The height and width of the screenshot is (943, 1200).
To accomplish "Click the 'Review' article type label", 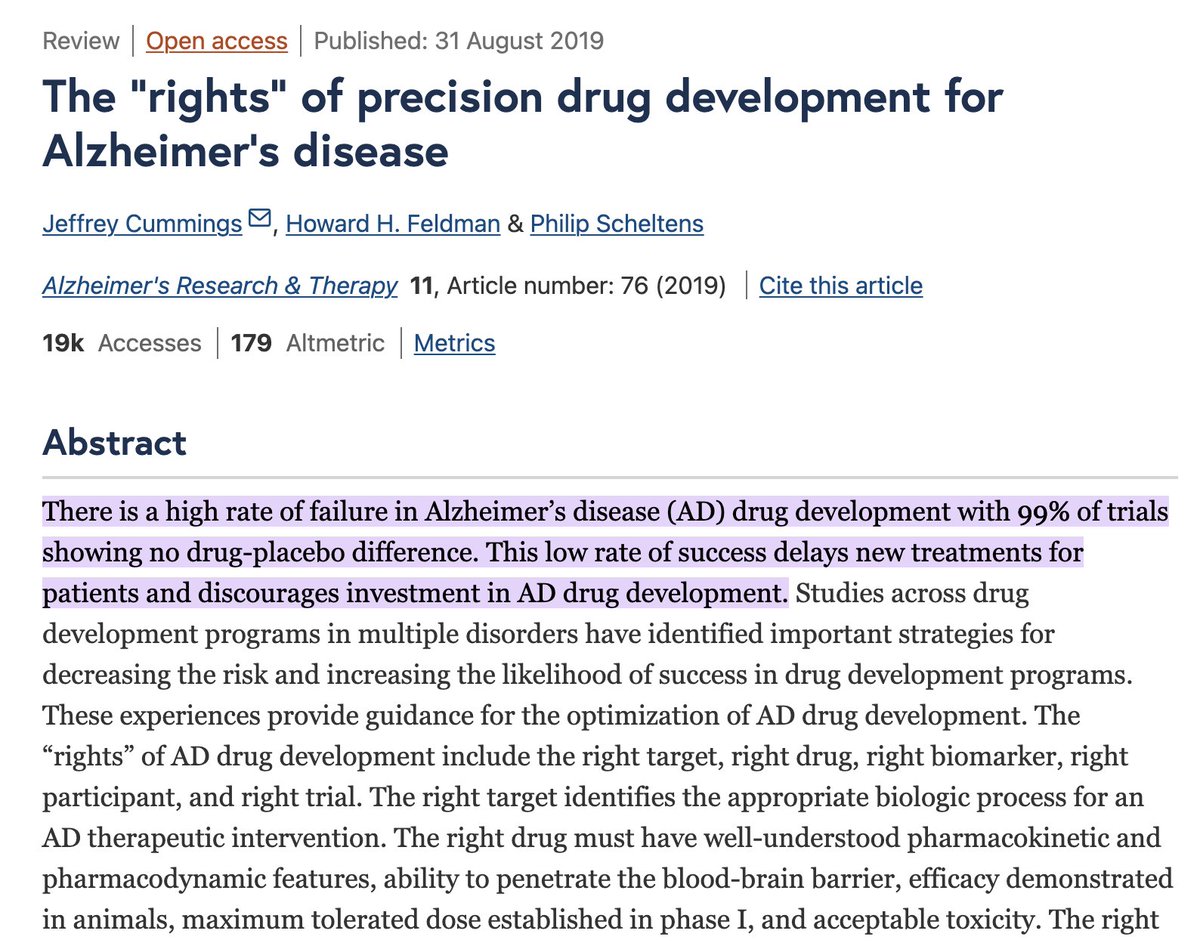I will coord(78,41).
